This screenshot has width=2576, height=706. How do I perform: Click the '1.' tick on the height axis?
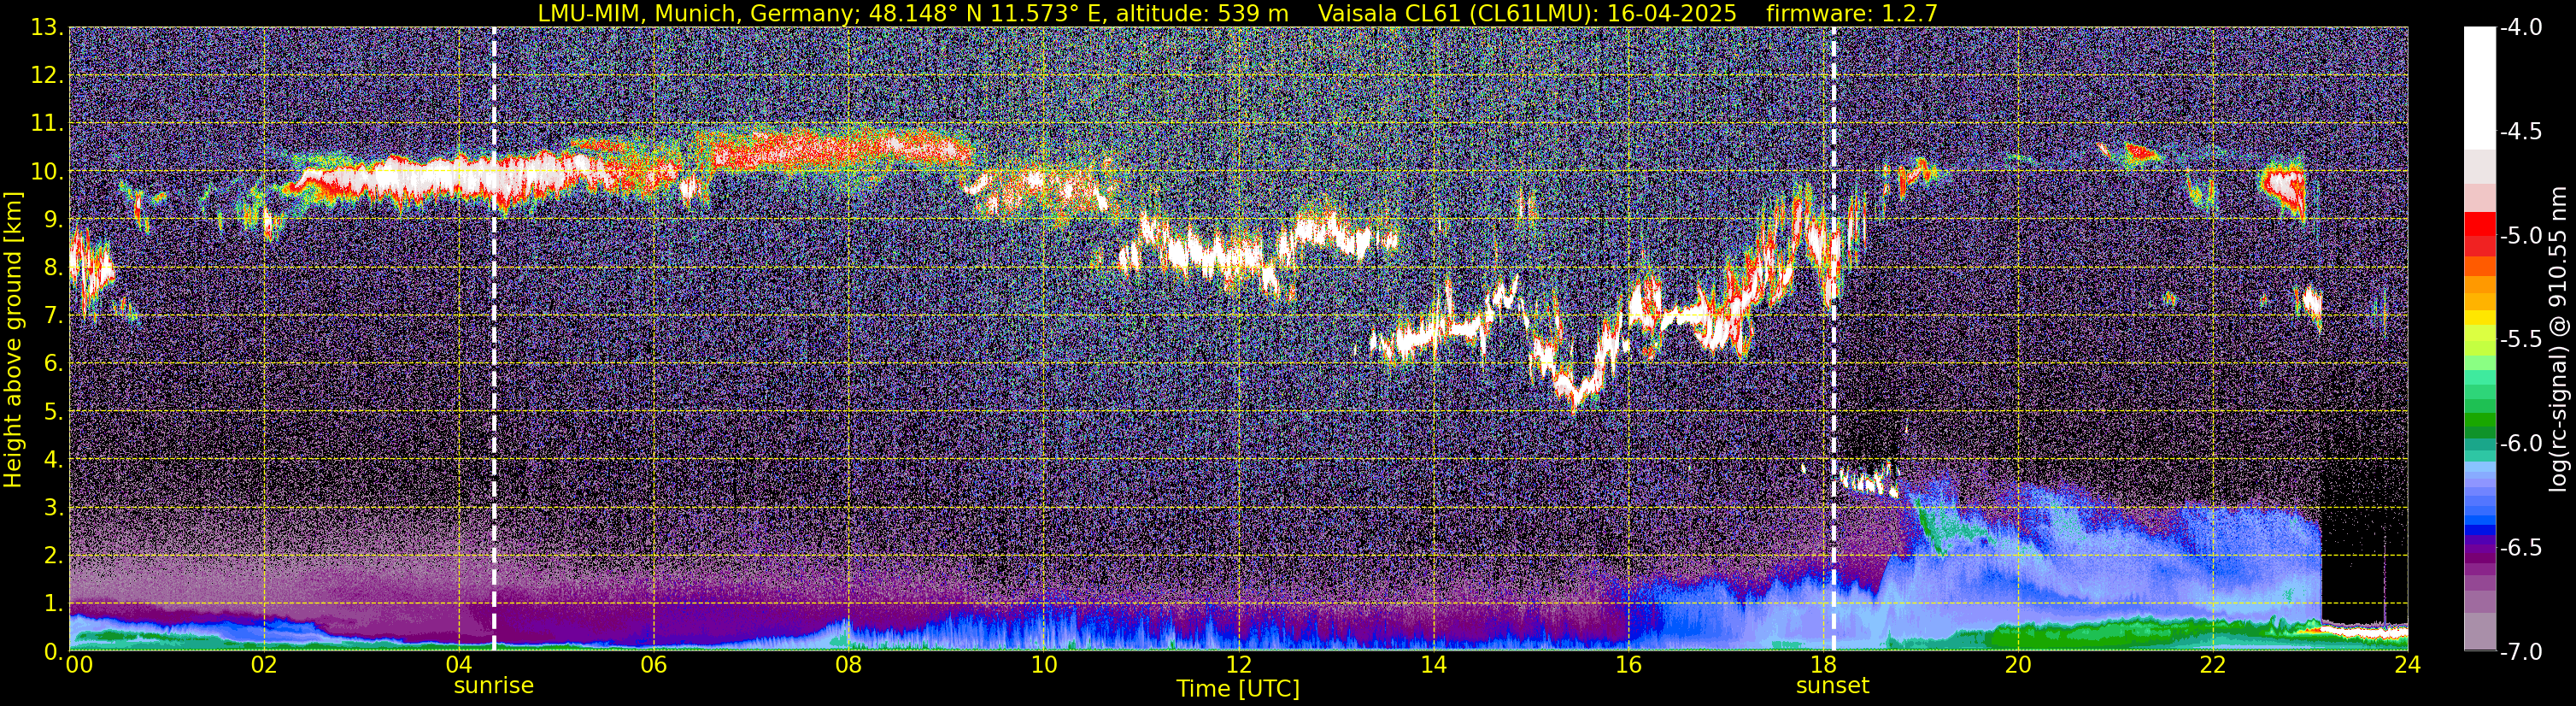[54, 604]
